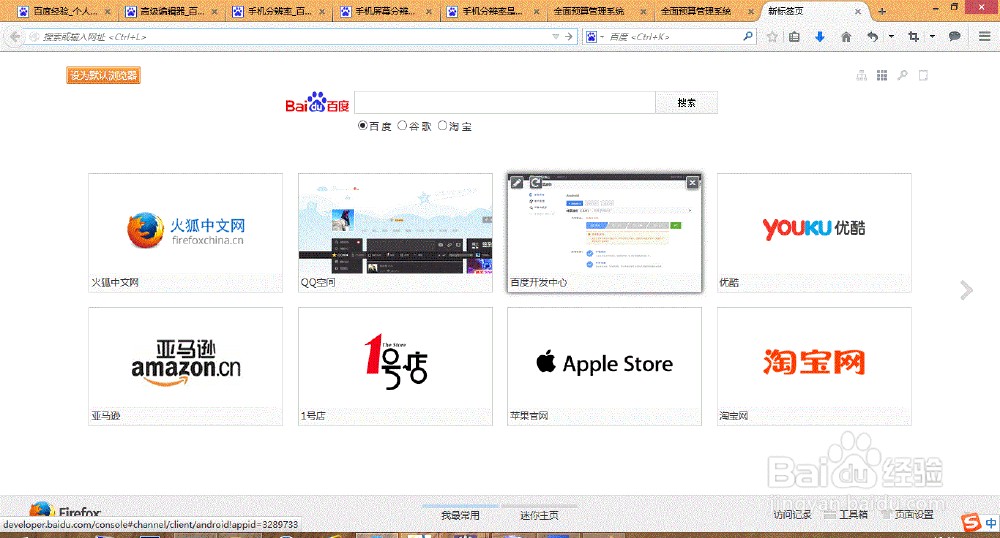1000x538 pixels.
Task: Click the go arrow in the address bar
Action: tap(569, 37)
